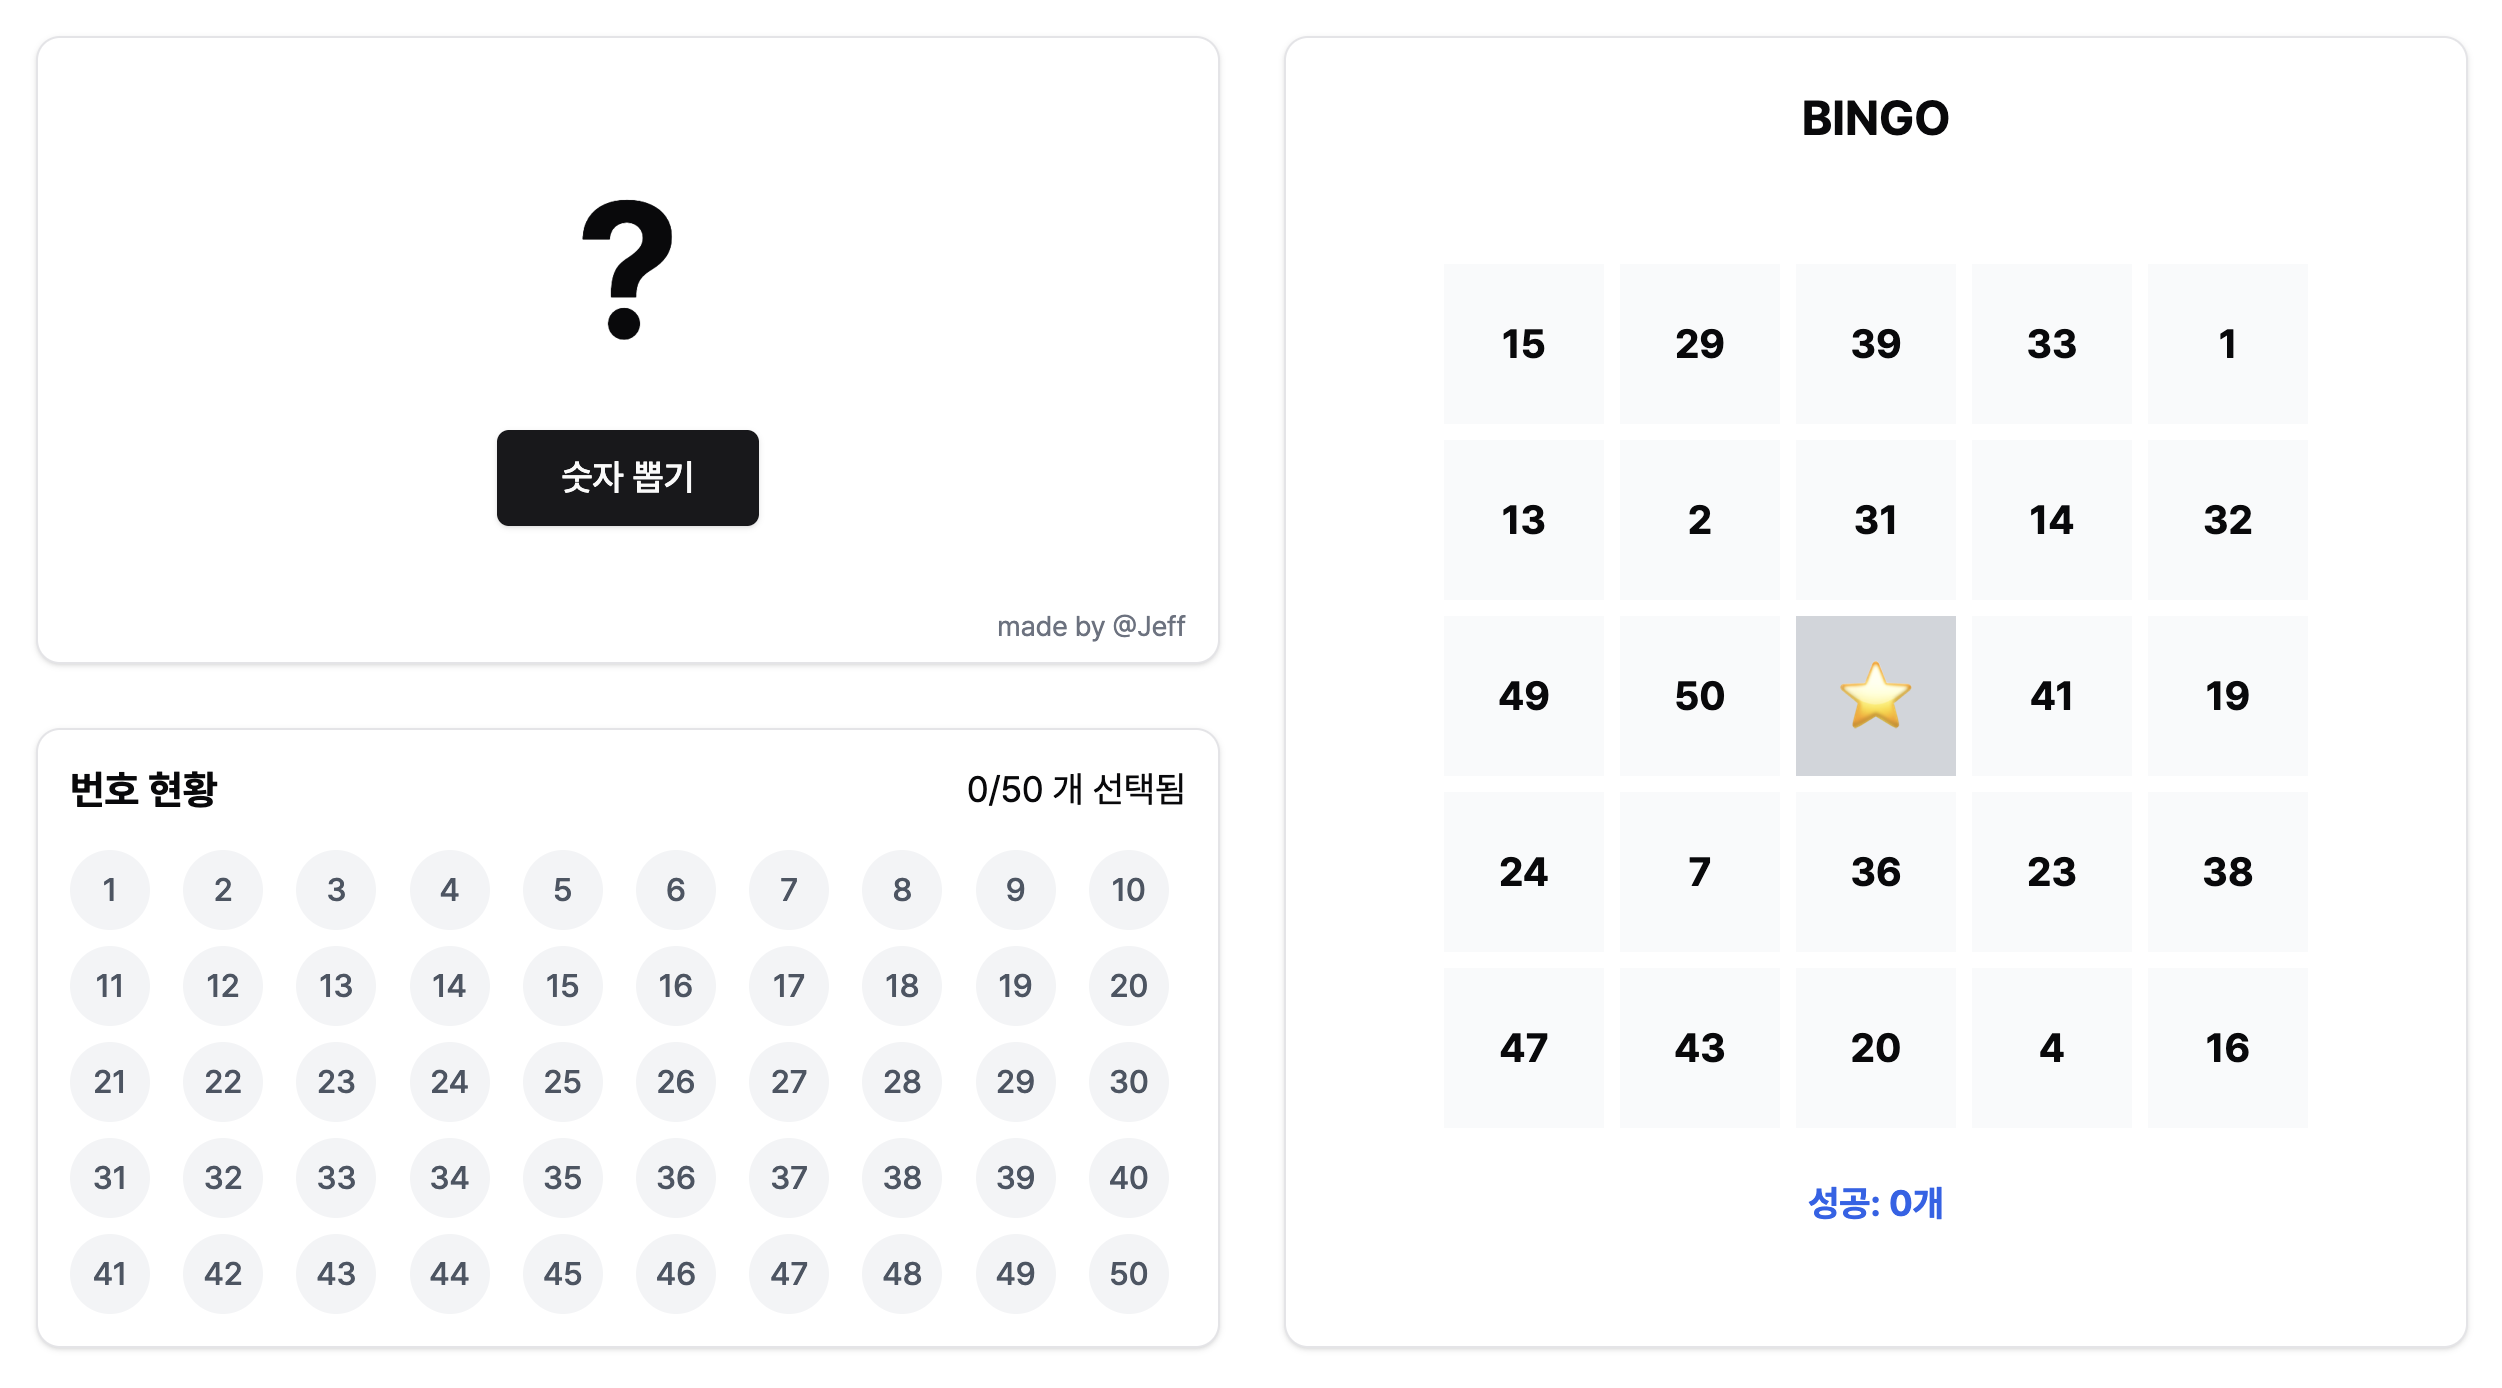Click bingo board cell 47
The image size is (2502, 1388).
tap(1523, 1048)
